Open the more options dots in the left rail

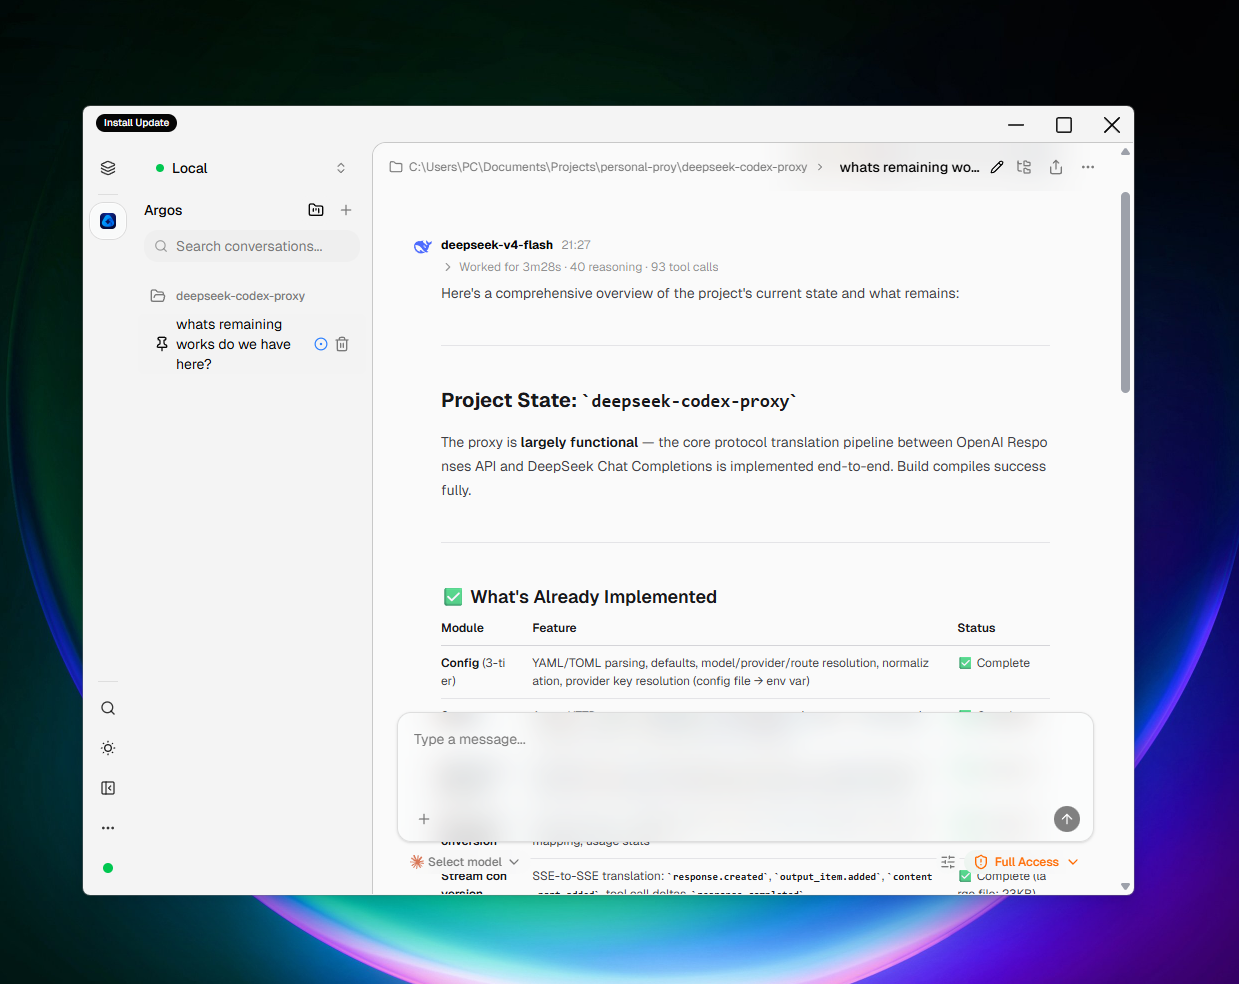[108, 828]
